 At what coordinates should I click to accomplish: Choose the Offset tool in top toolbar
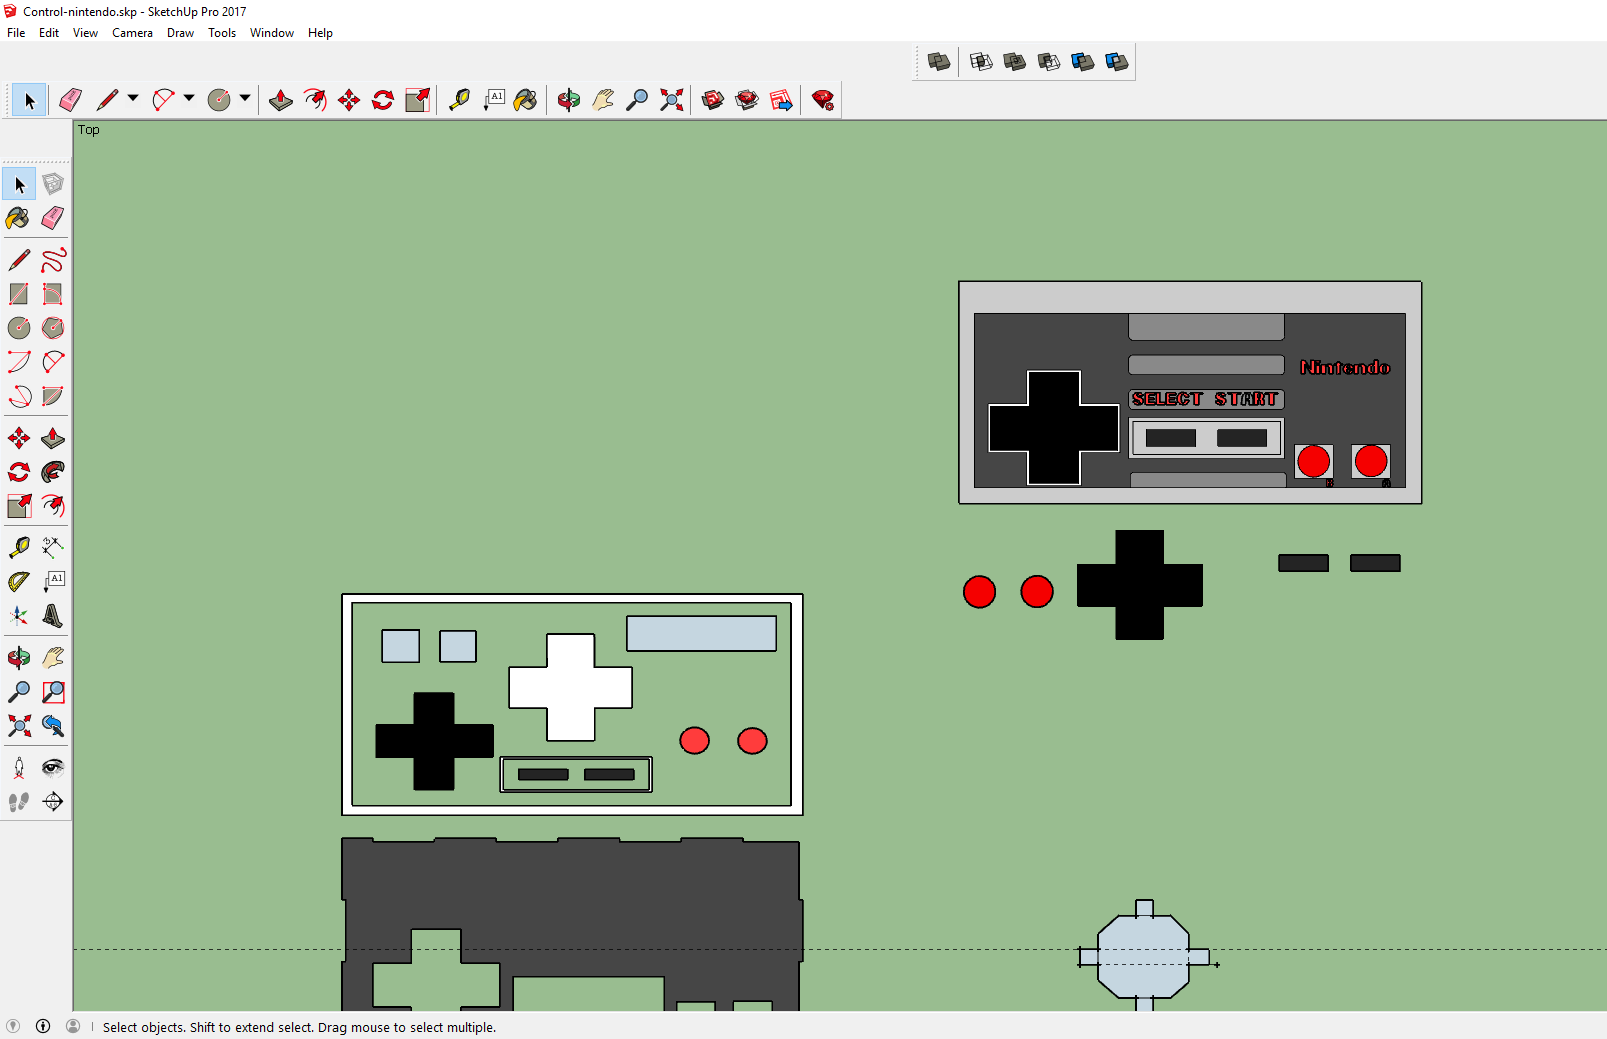[x=315, y=100]
